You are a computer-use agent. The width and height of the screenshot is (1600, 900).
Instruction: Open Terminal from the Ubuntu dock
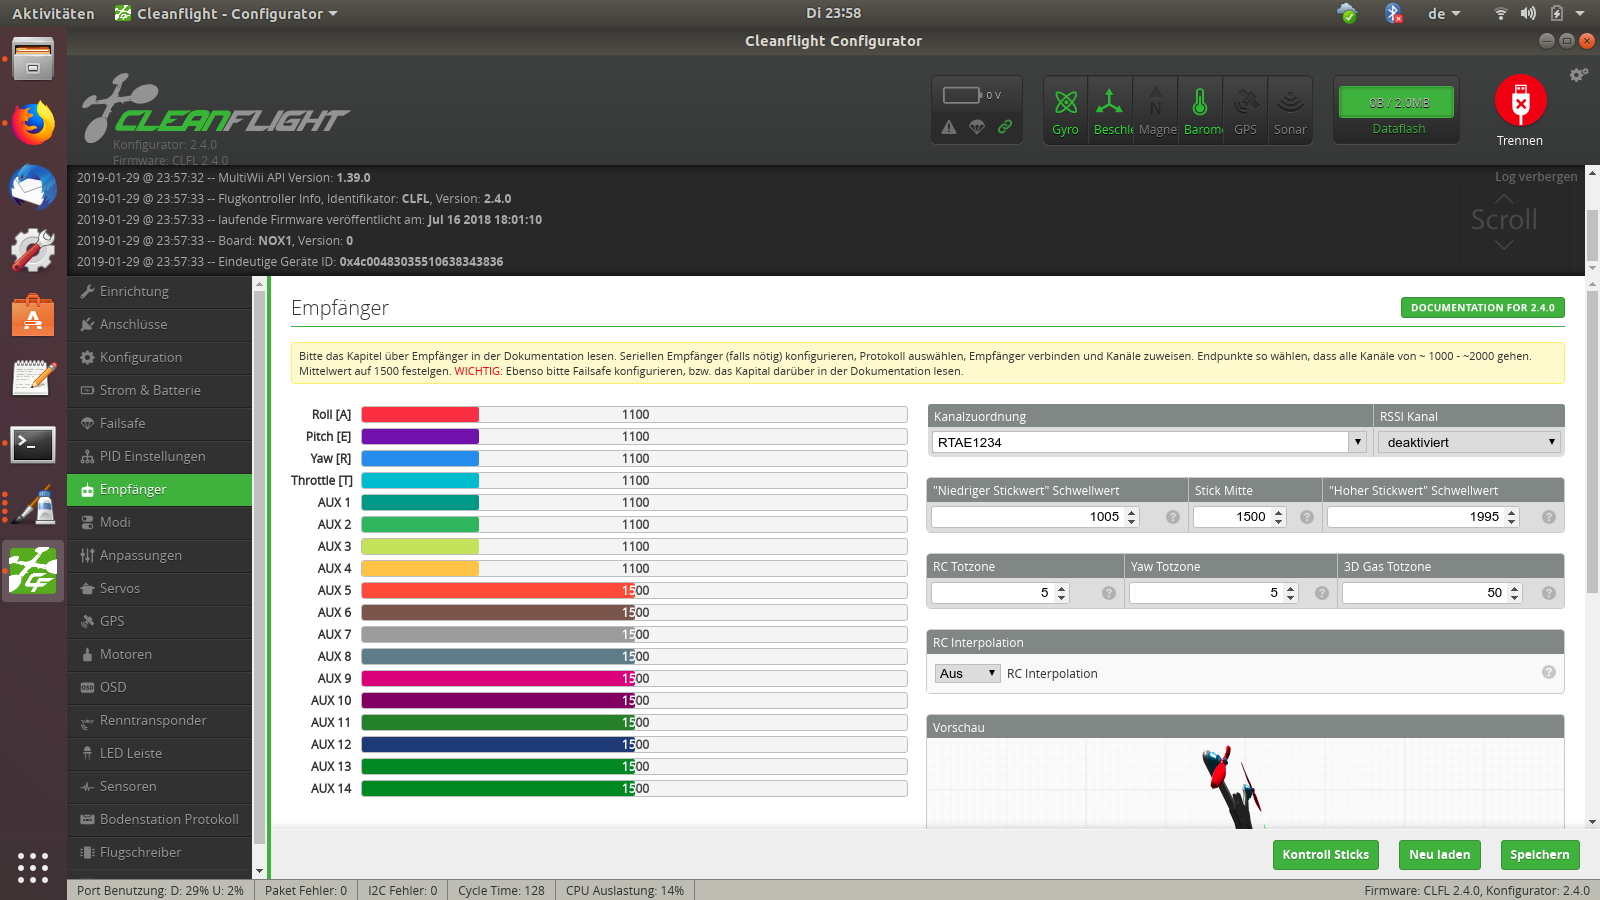coord(33,445)
